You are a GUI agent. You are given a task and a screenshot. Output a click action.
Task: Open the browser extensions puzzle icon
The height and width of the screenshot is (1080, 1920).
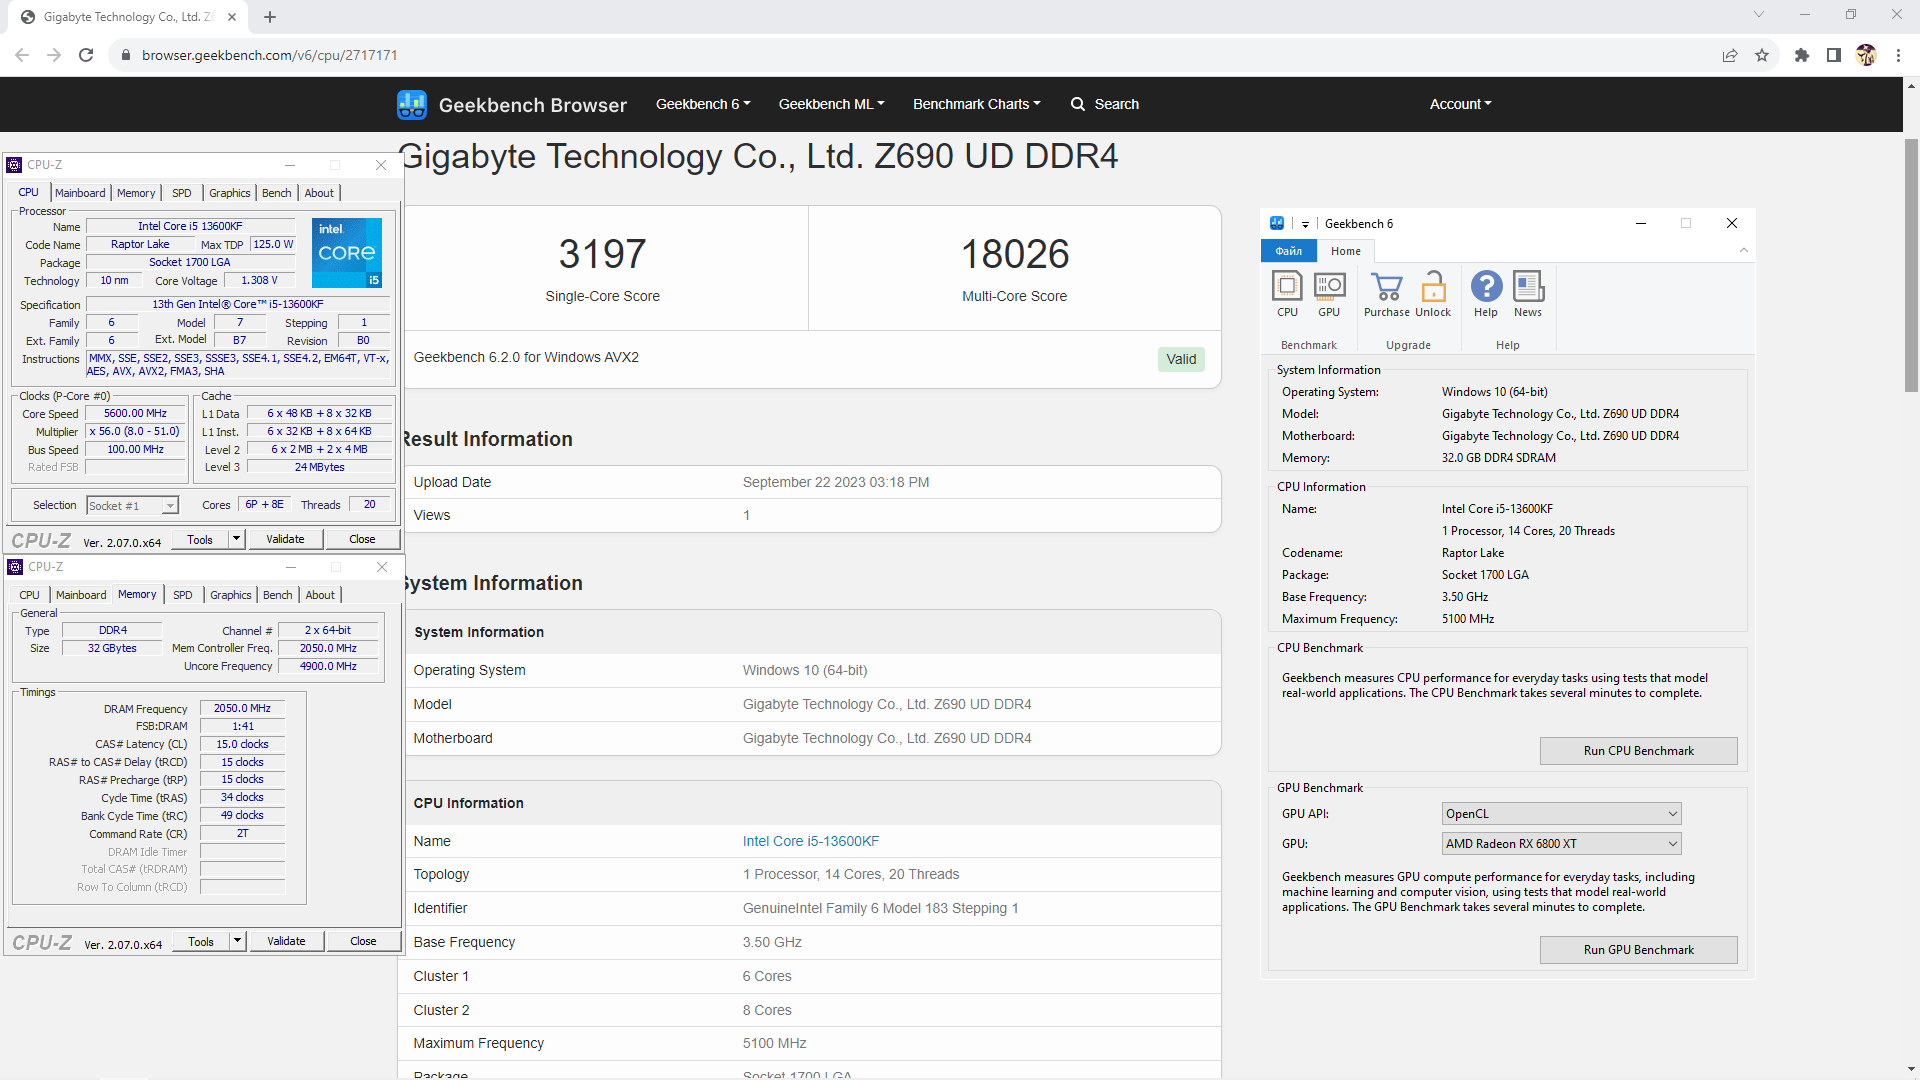pyautogui.click(x=1801, y=56)
